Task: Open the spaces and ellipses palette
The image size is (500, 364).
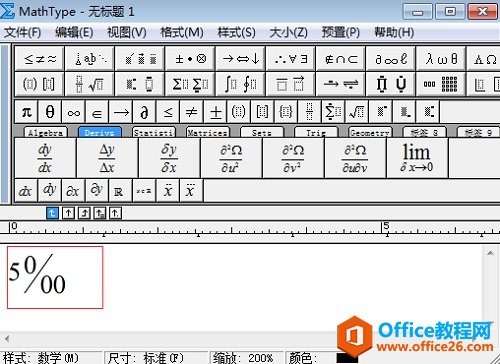Action: click(90, 59)
